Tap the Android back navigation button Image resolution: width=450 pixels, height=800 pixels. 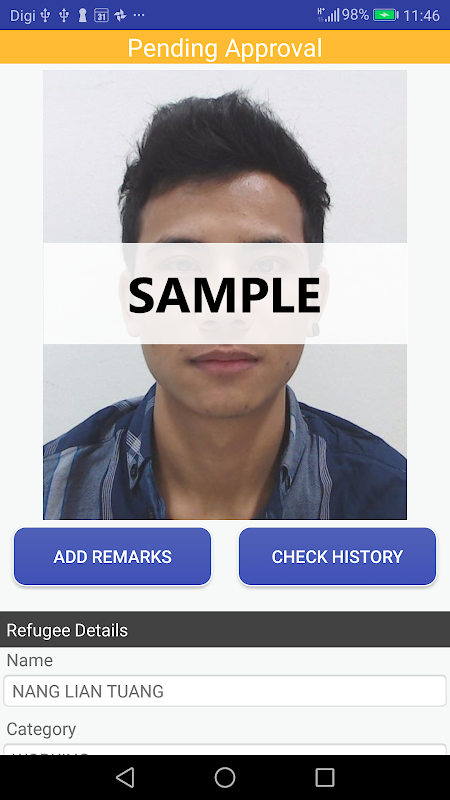[x=125, y=778]
